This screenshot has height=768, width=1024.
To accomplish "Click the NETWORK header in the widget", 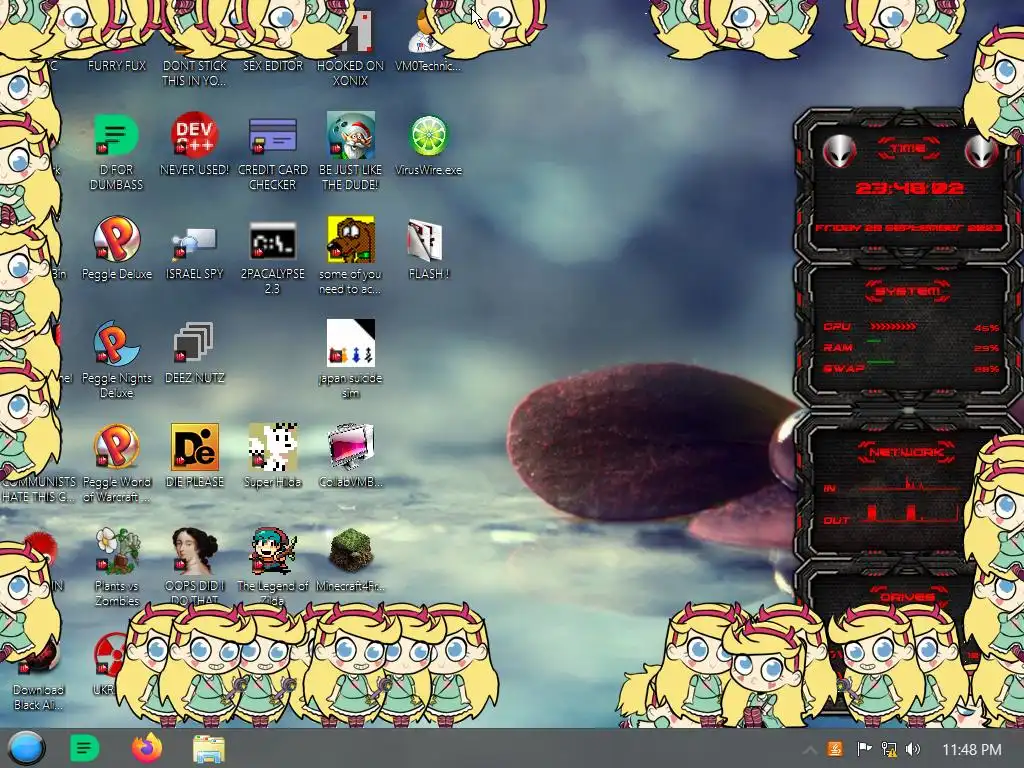I will 906,452.
